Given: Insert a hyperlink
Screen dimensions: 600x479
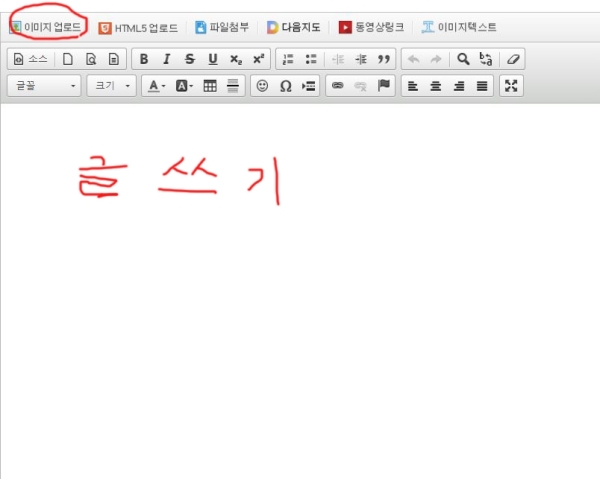Looking at the screenshot, I should click(x=338, y=86).
